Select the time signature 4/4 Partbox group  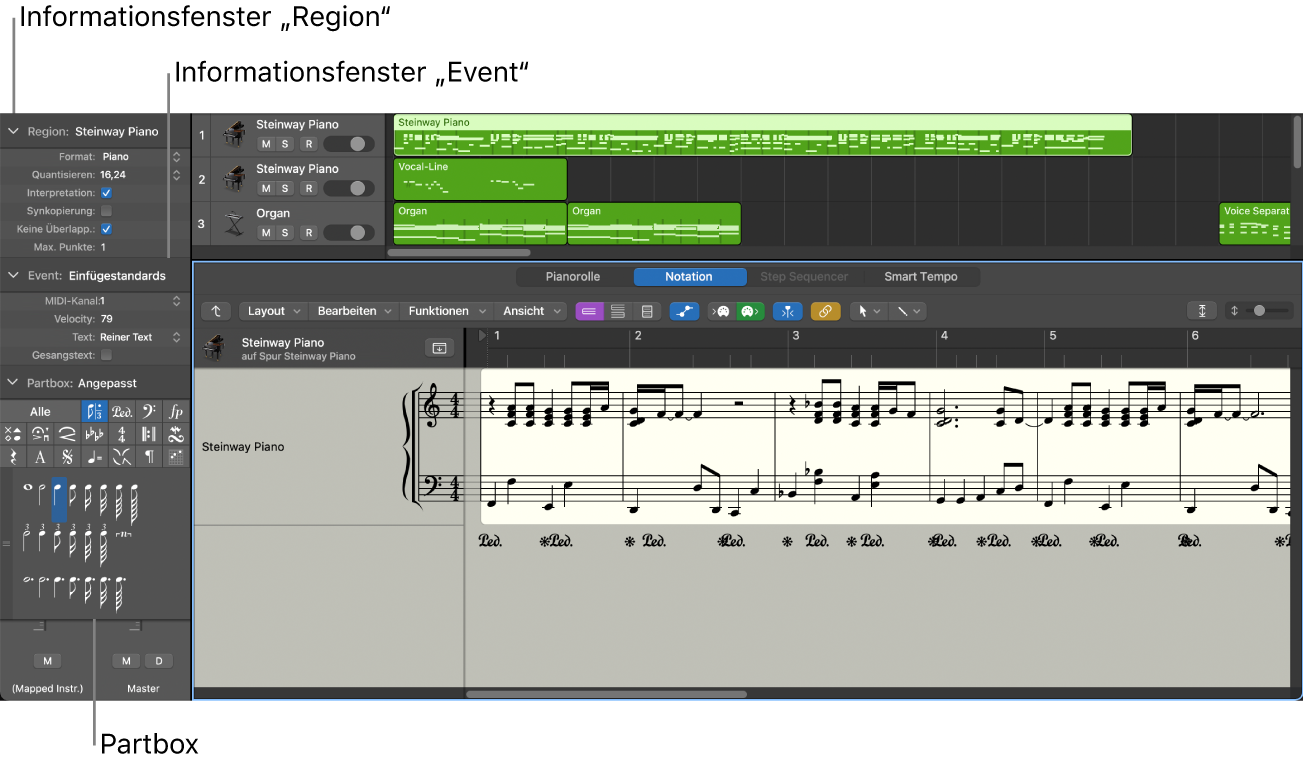click(x=122, y=434)
